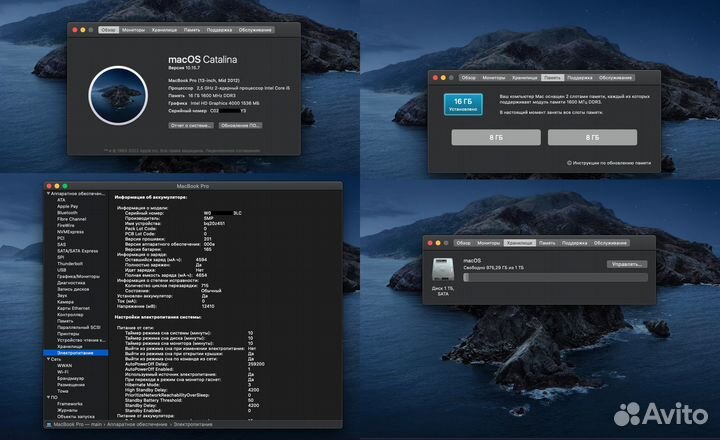Open Поддержка tab in the macOS Catalina window

point(219,30)
